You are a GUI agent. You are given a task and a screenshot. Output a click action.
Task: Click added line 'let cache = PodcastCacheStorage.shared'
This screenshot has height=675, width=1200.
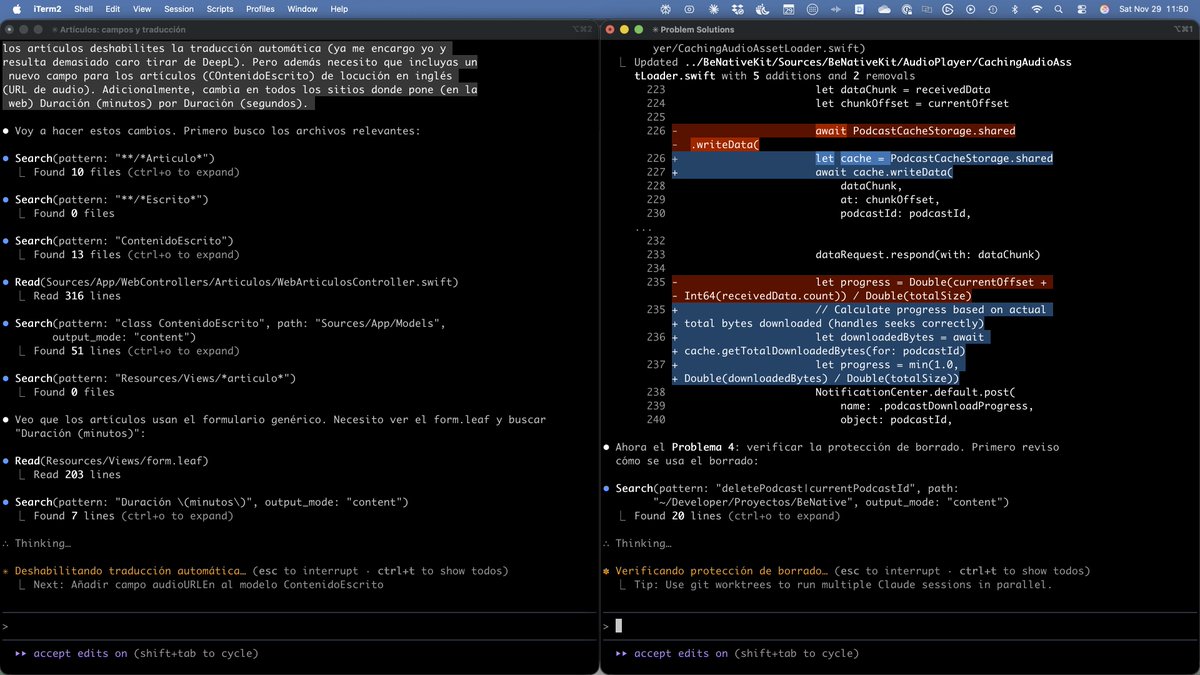click(934, 158)
